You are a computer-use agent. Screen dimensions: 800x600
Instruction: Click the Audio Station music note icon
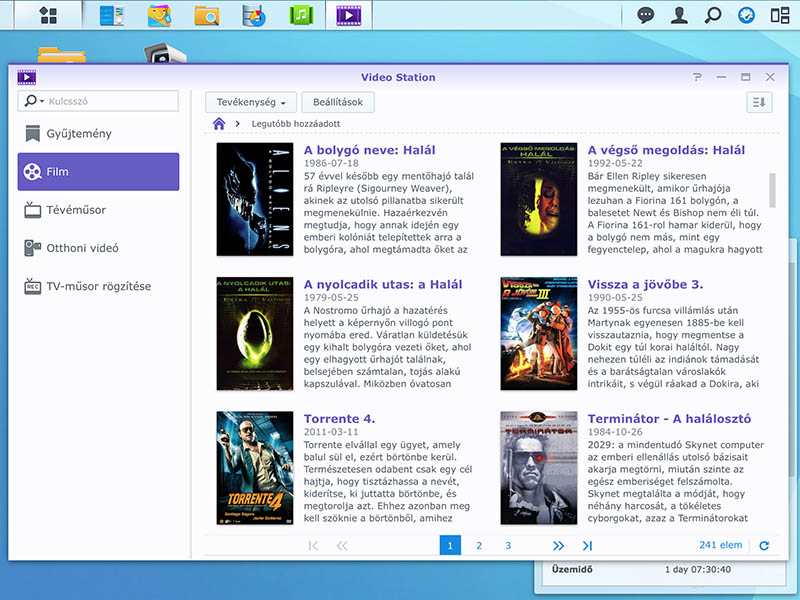pyautogui.click(x=302, y=15)
